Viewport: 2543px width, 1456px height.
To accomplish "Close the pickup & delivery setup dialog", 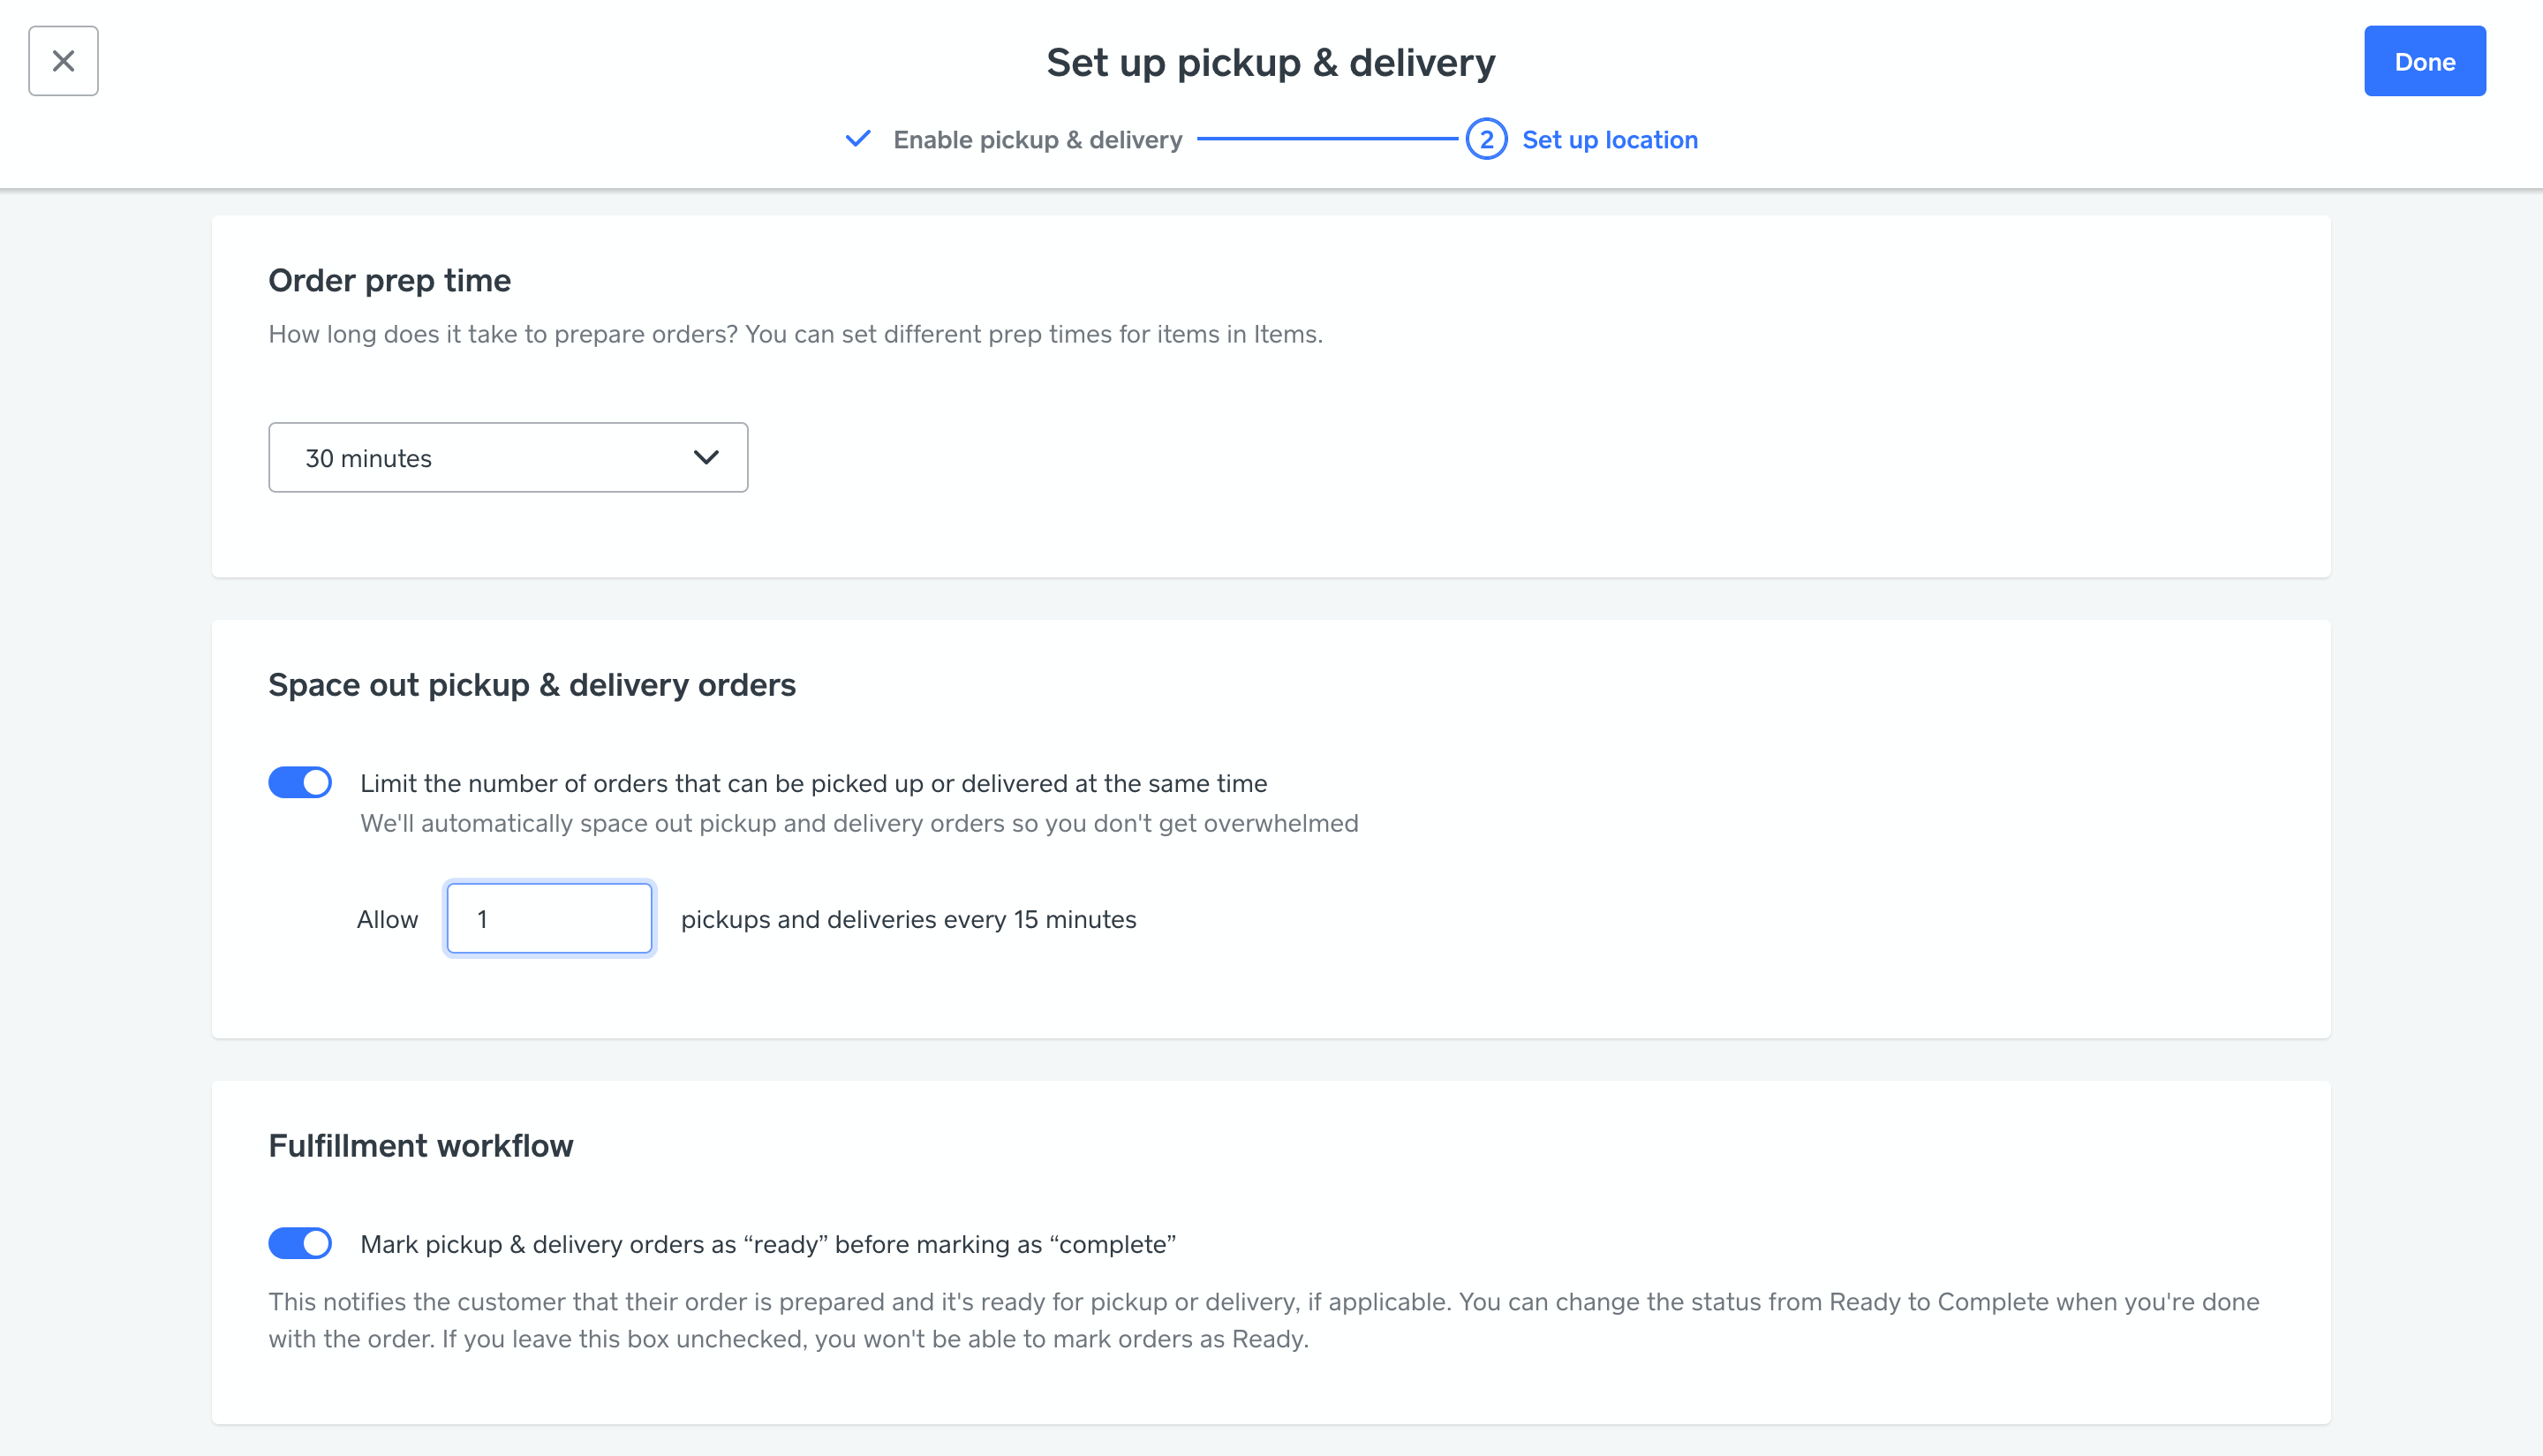I will click(63, 61).
